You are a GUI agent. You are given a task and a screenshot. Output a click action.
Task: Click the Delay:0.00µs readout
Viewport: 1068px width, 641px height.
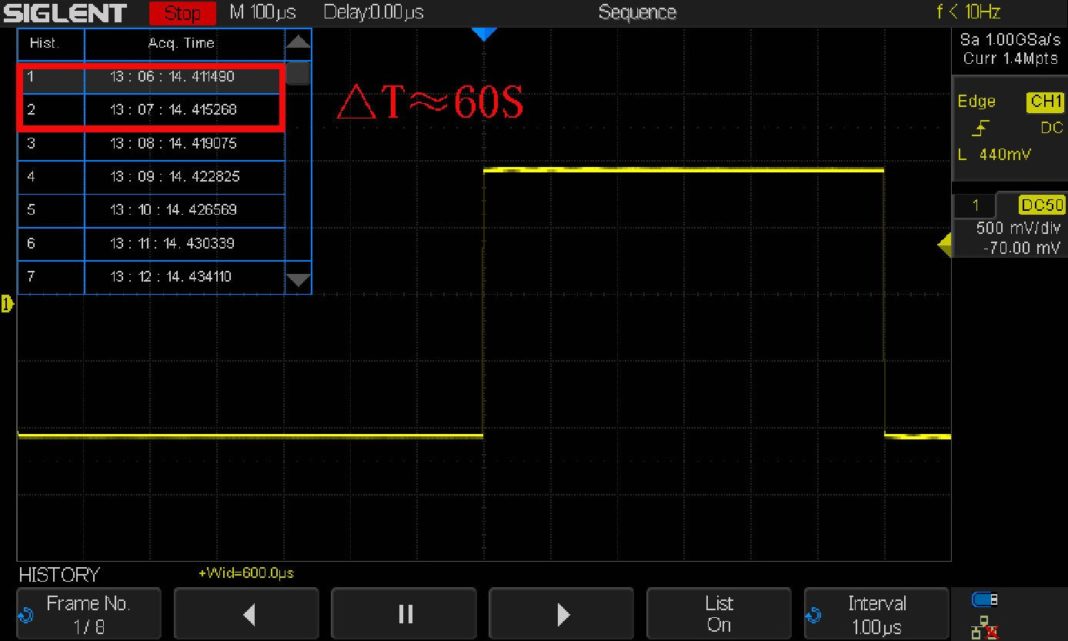(x=373, y=12)
